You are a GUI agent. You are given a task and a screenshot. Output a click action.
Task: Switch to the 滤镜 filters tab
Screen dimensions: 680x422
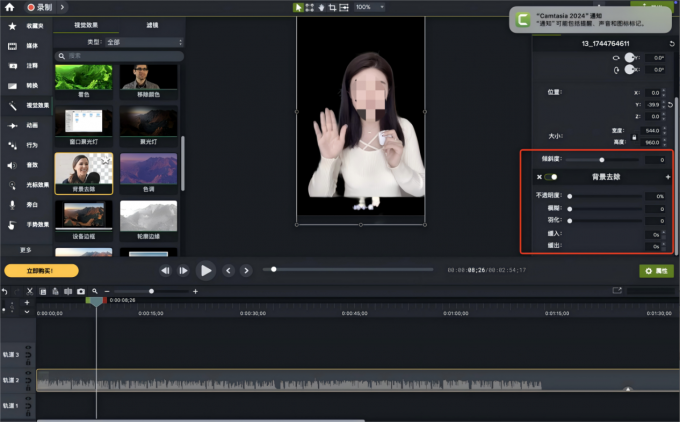pos(152,25)
